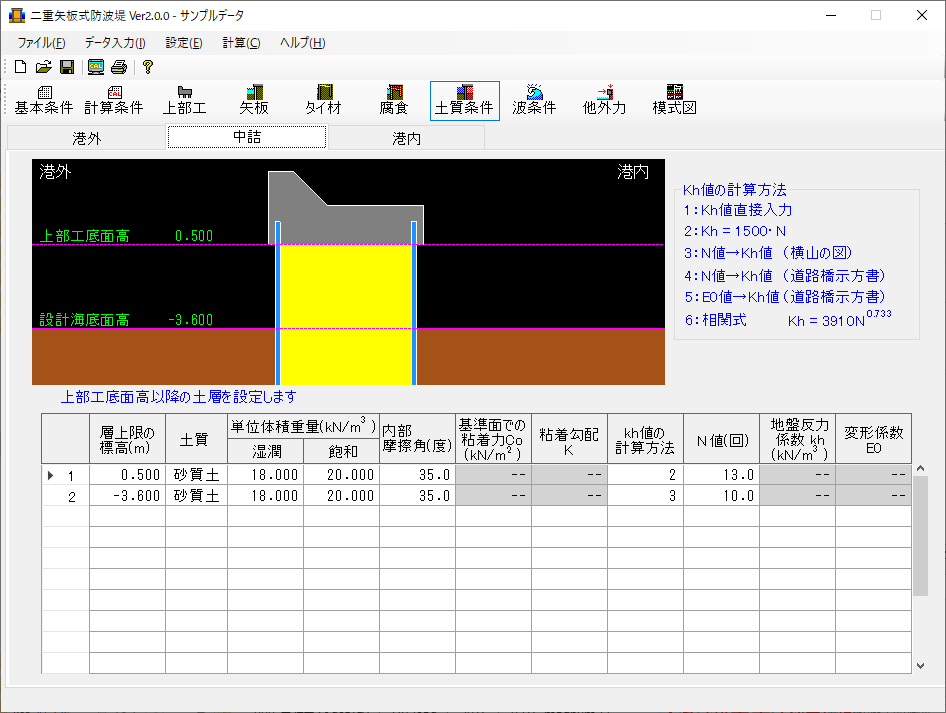The image size is (946, 713).
Task: Open the 計算(C) menu
Action: click(x=241, y=43)
